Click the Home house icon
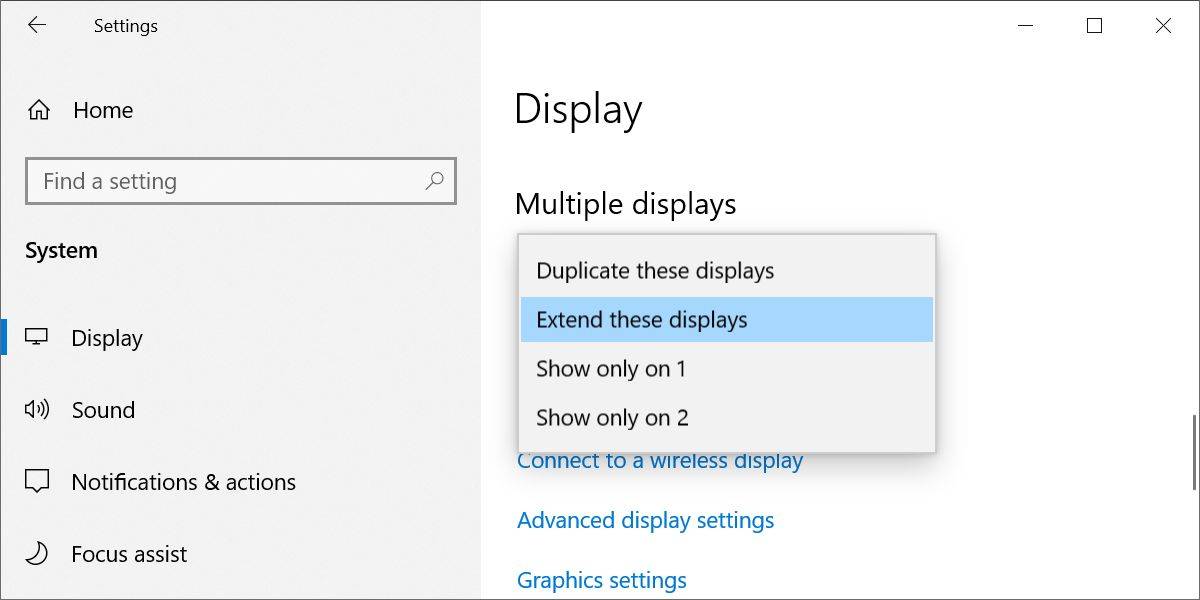The width and height of the screenshot is (1200, 600). (39, 110)
